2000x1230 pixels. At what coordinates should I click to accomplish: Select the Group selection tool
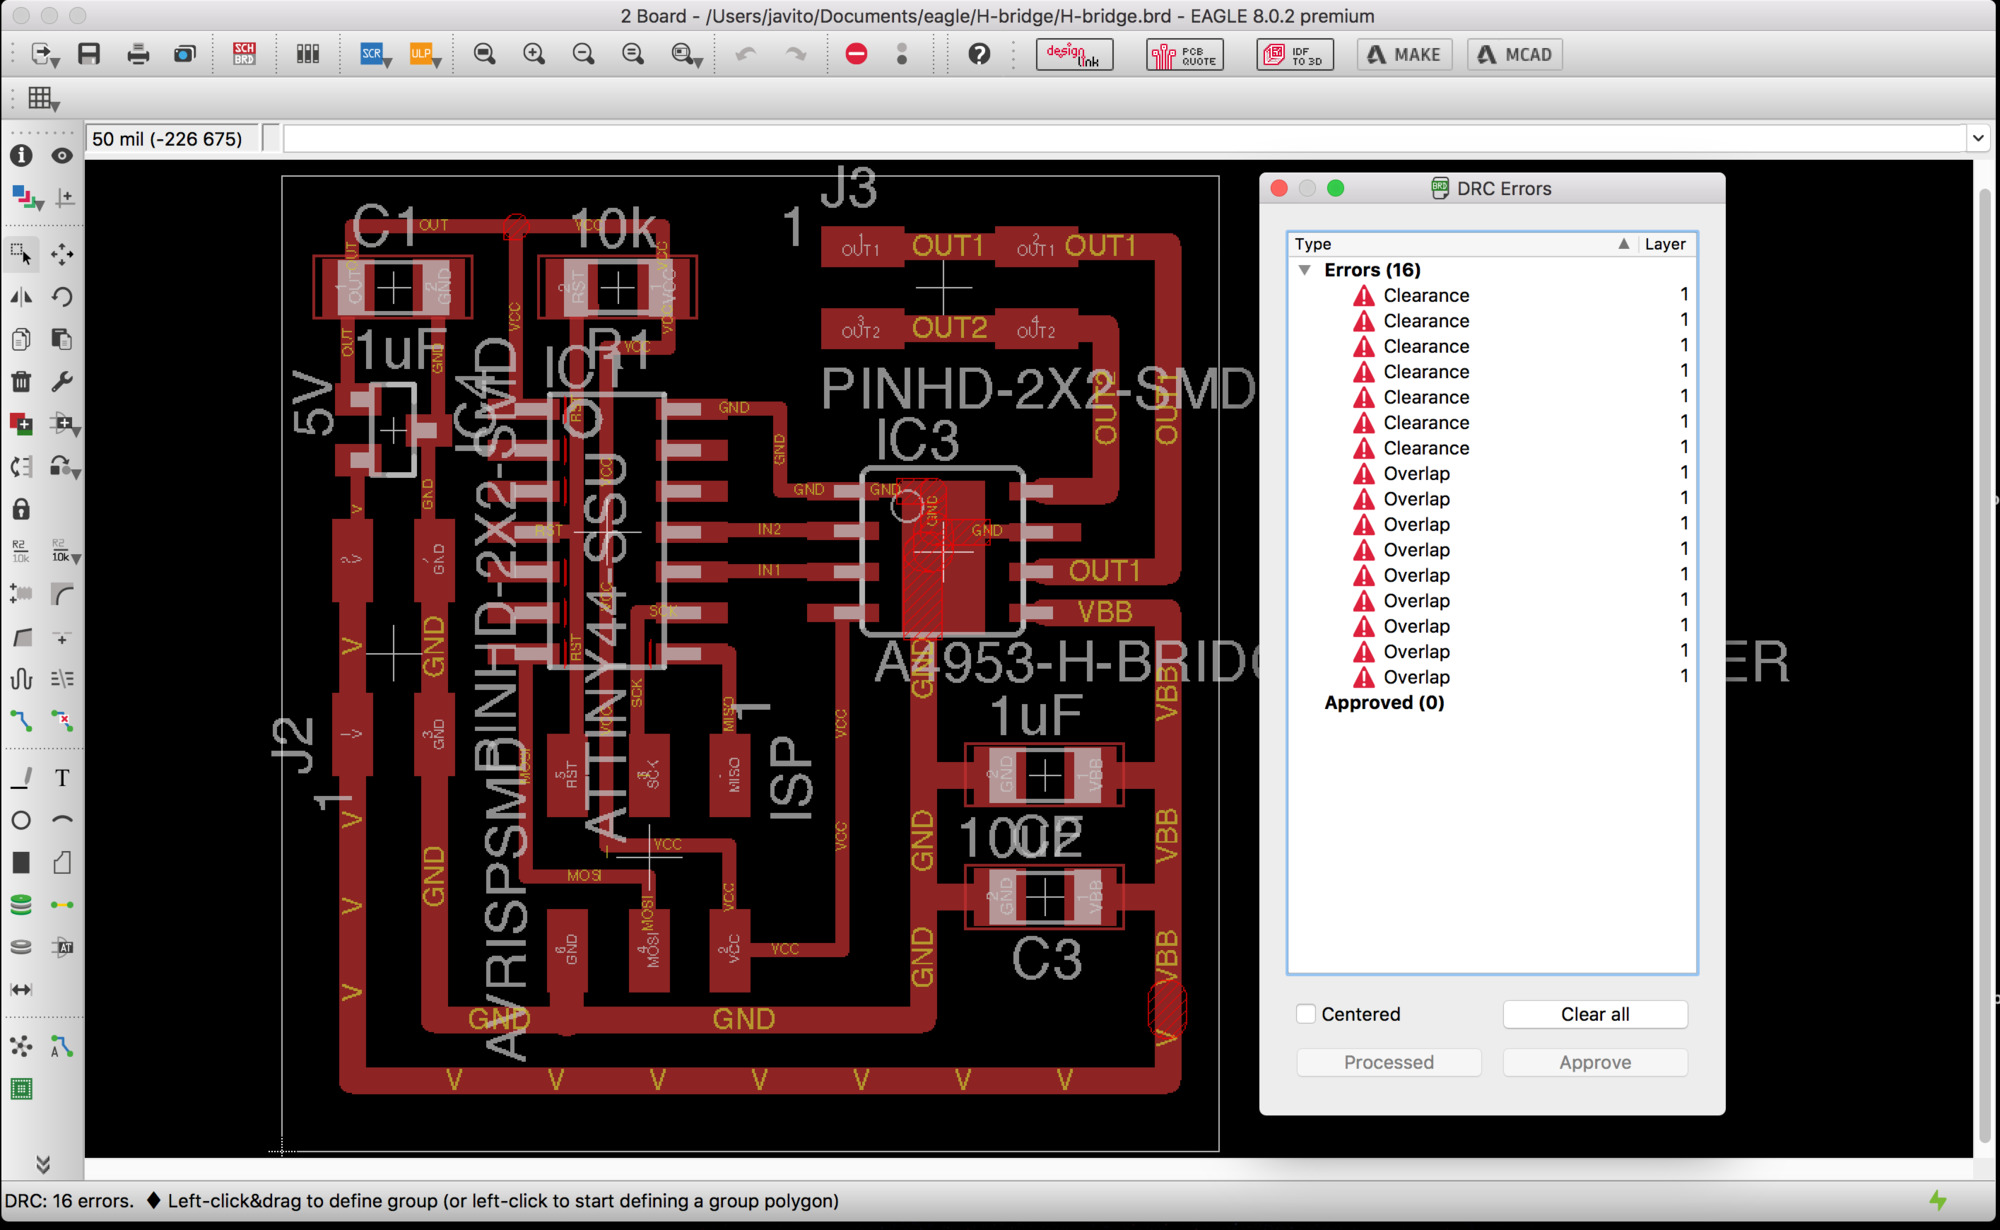point(21,254)
